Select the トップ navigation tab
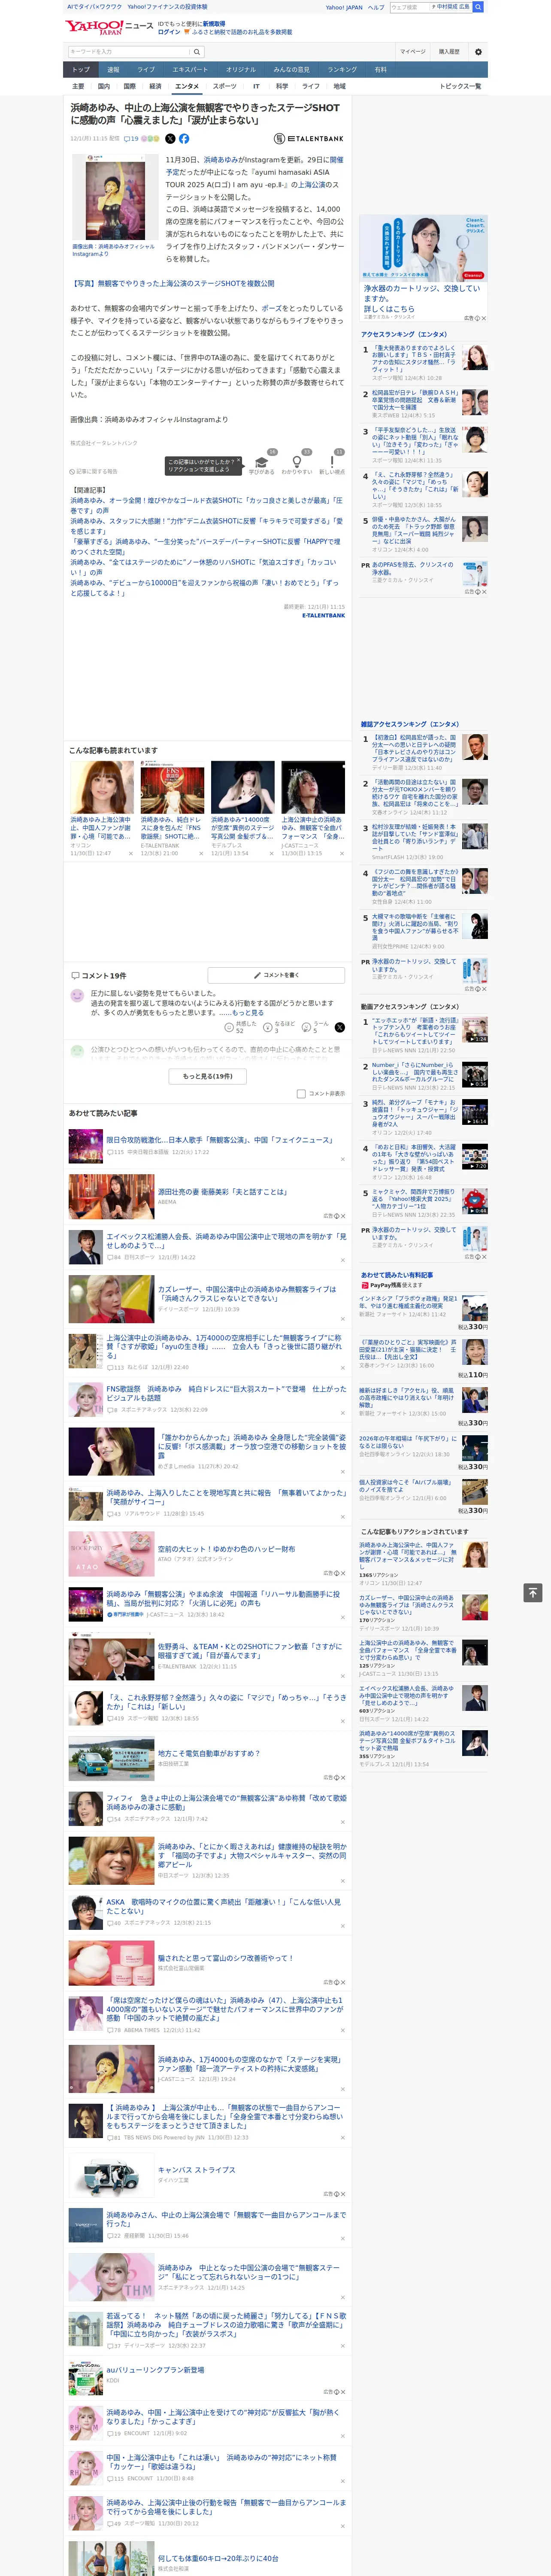This screenshot has width=551, height=2576. (81, 69)
